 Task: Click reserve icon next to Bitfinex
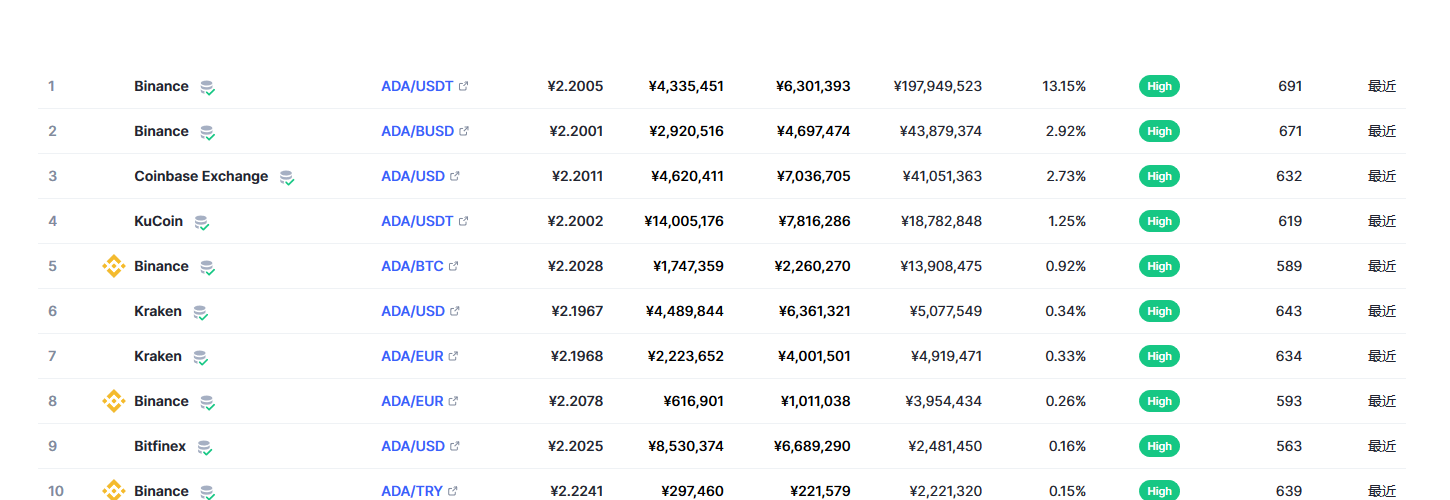click(x=205, y=448)
